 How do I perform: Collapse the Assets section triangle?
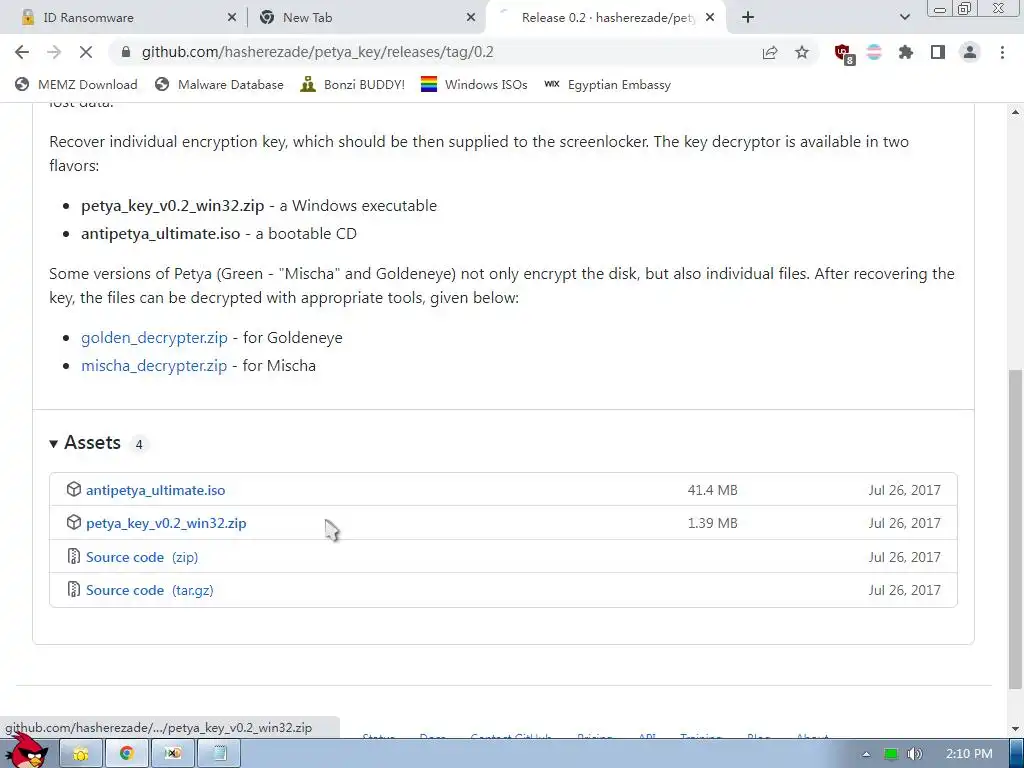click(x=54, y=444)
